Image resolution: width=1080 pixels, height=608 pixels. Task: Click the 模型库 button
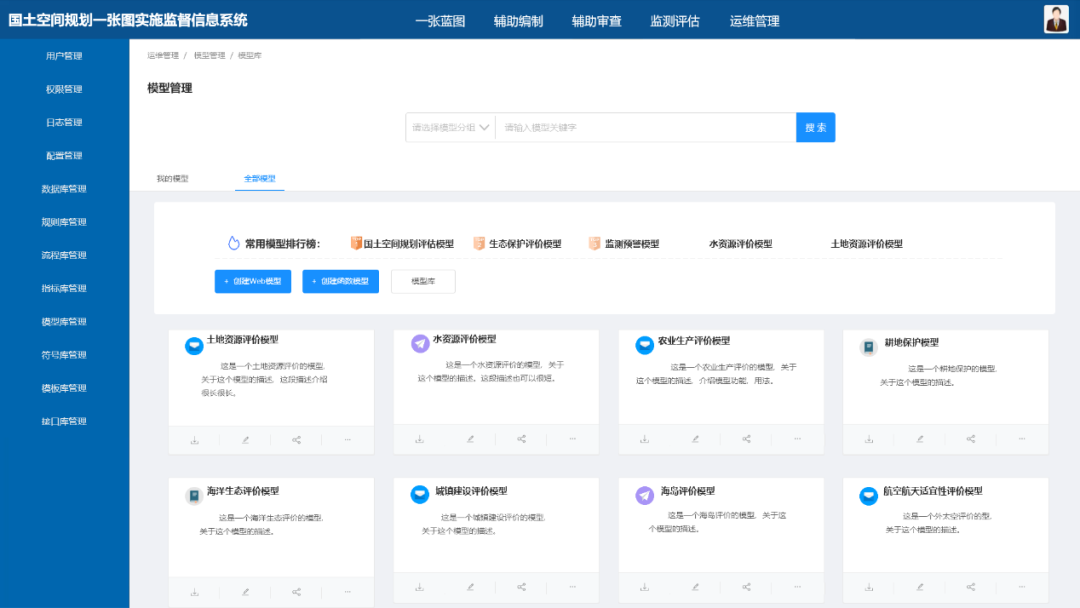point(423,281)
